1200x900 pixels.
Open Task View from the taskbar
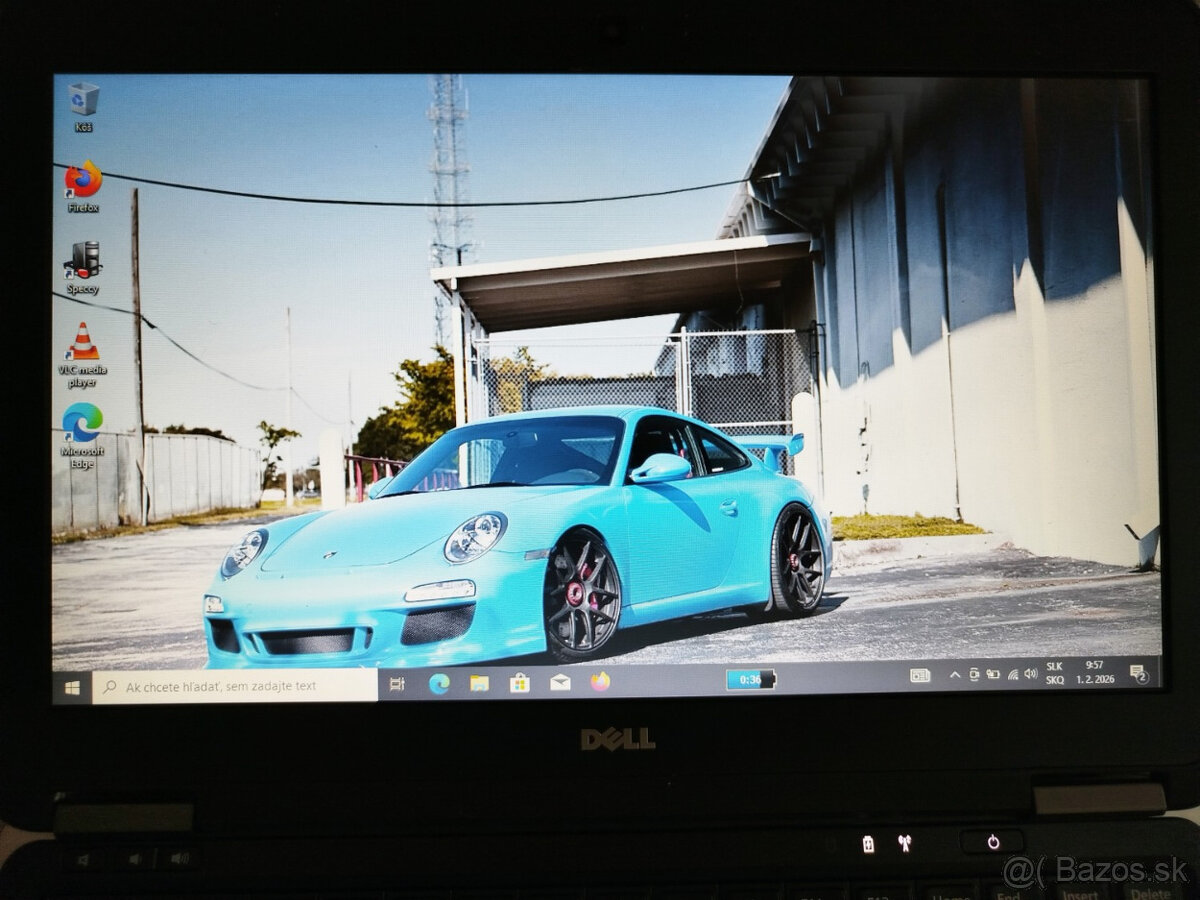[397, 684]
